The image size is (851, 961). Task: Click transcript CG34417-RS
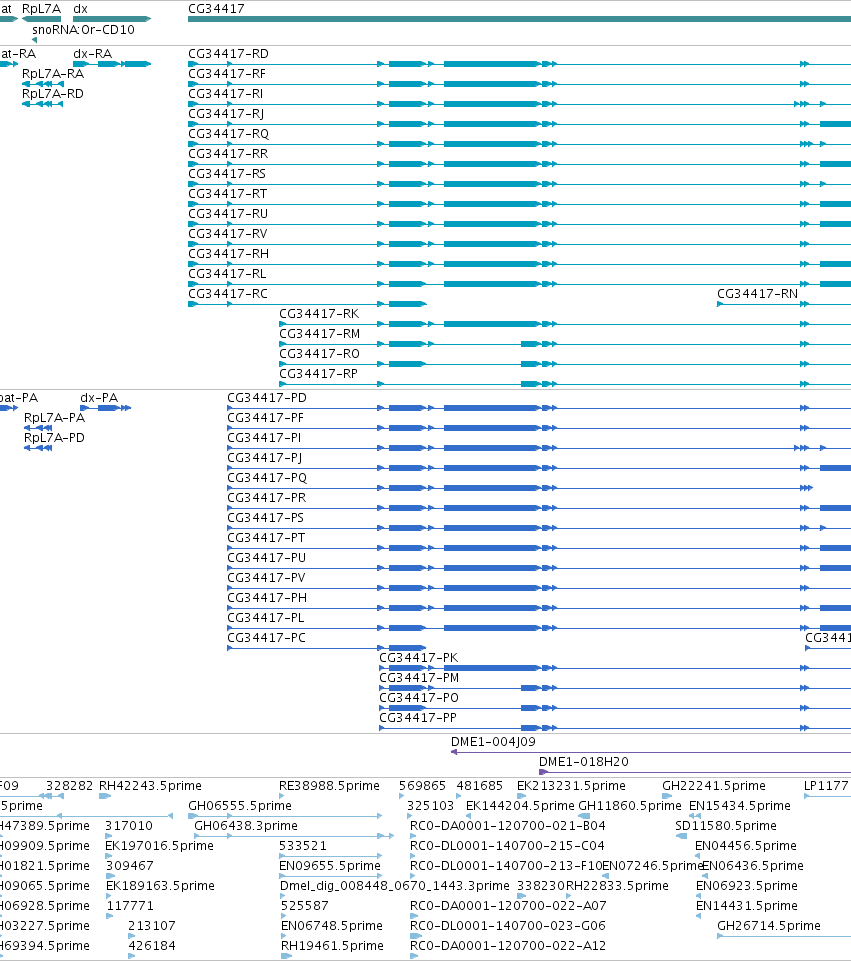pyautogui.click(x=227, y=174)
